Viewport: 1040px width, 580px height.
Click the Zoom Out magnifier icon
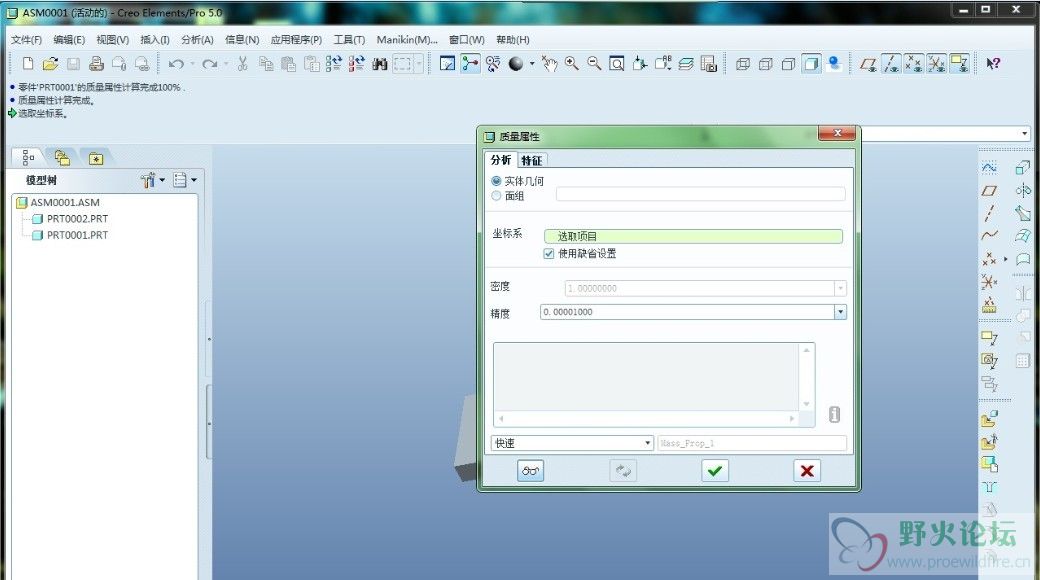tap(594, 64)
